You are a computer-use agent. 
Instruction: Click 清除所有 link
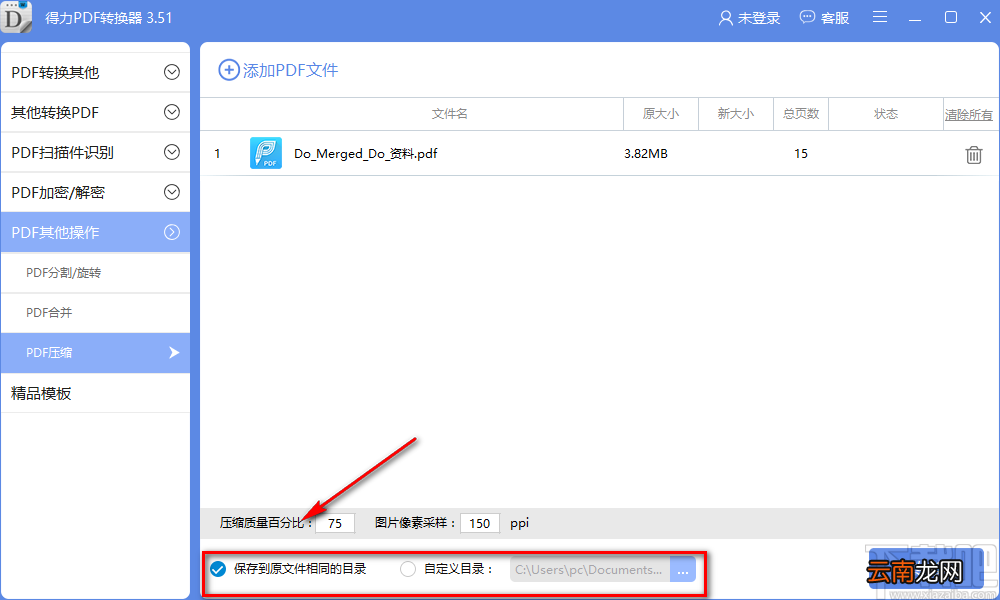pyautogui.click(x=968, y=115)
